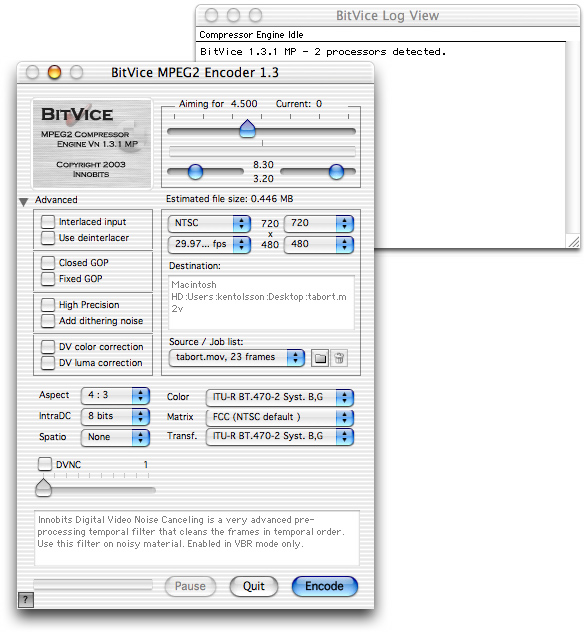587x636 pixels.
Task: Open the IntraDC 8 bits dropdown
Action: click(116, 417)
